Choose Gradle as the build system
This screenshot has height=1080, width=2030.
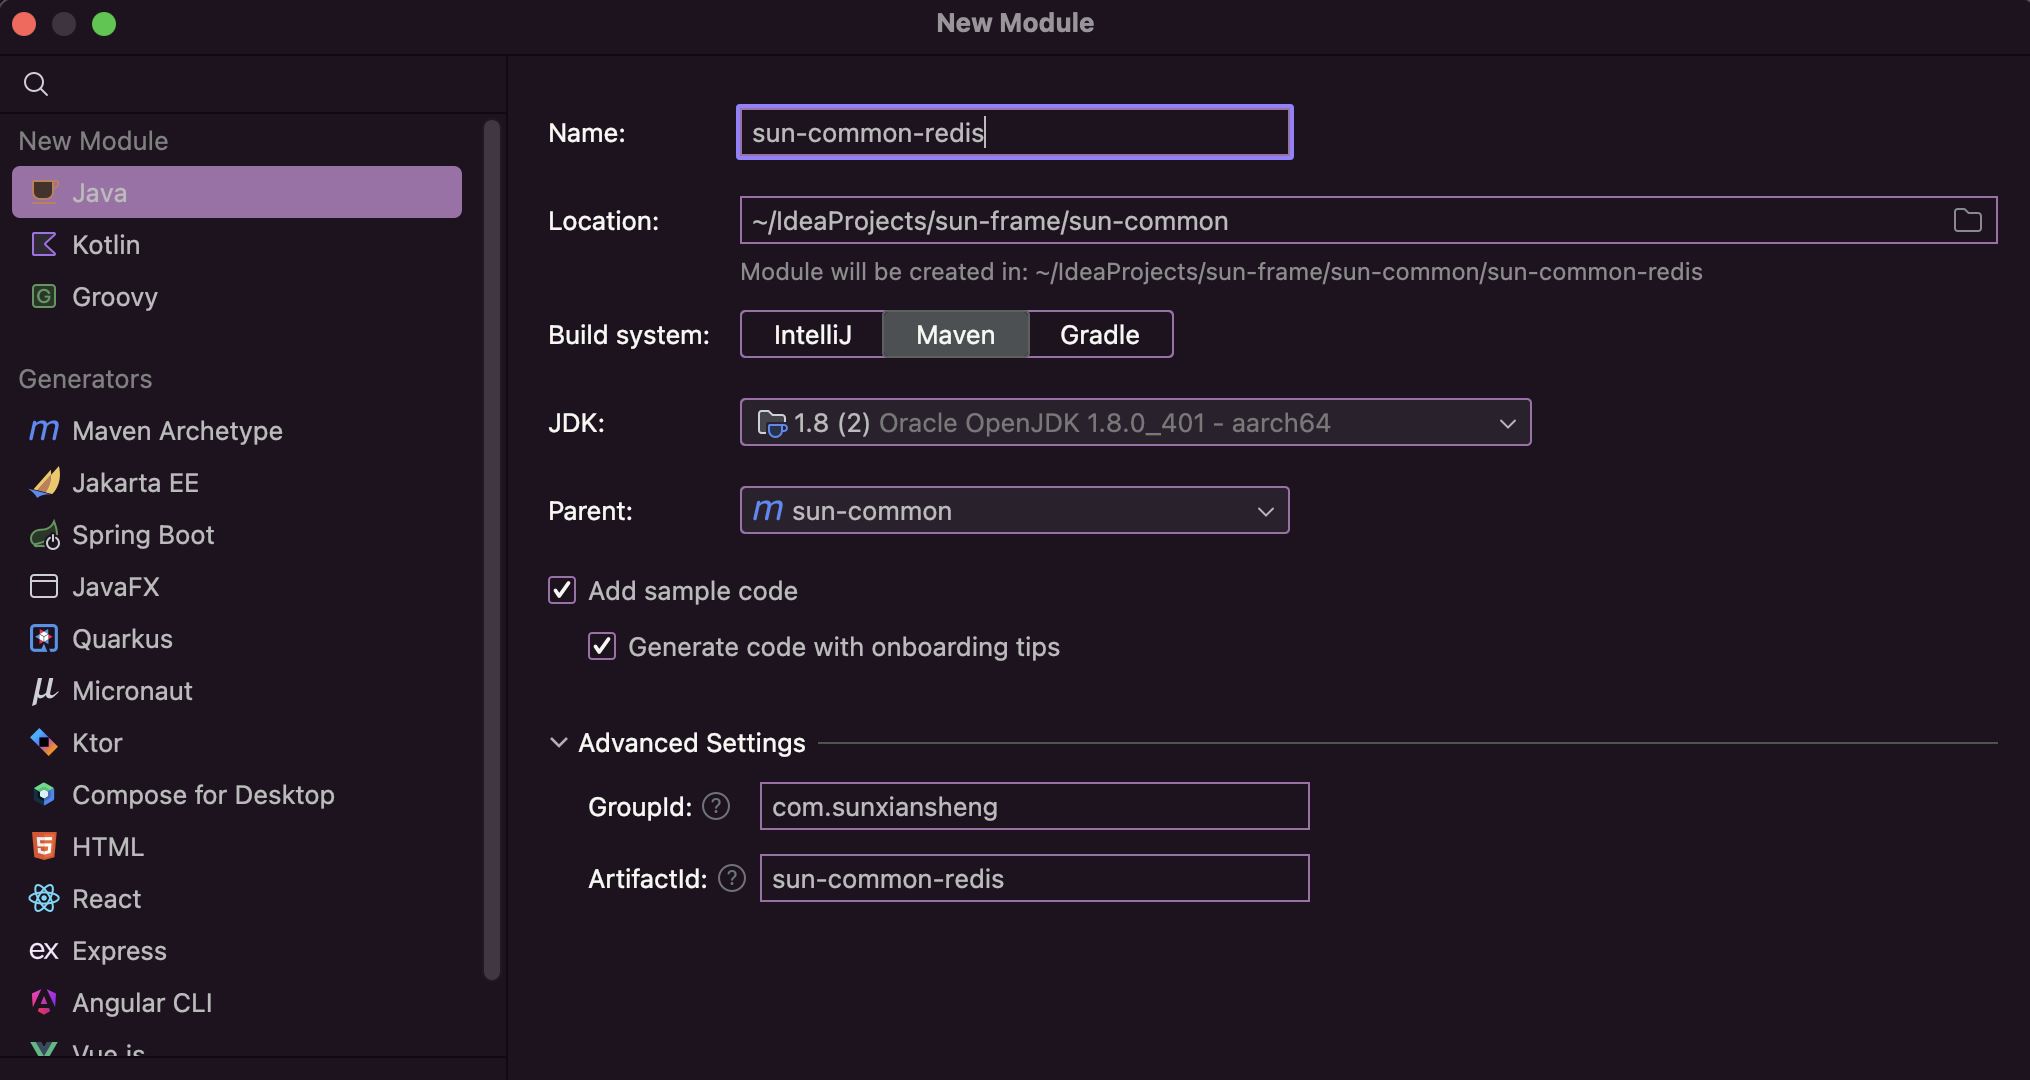[1099, 335]
